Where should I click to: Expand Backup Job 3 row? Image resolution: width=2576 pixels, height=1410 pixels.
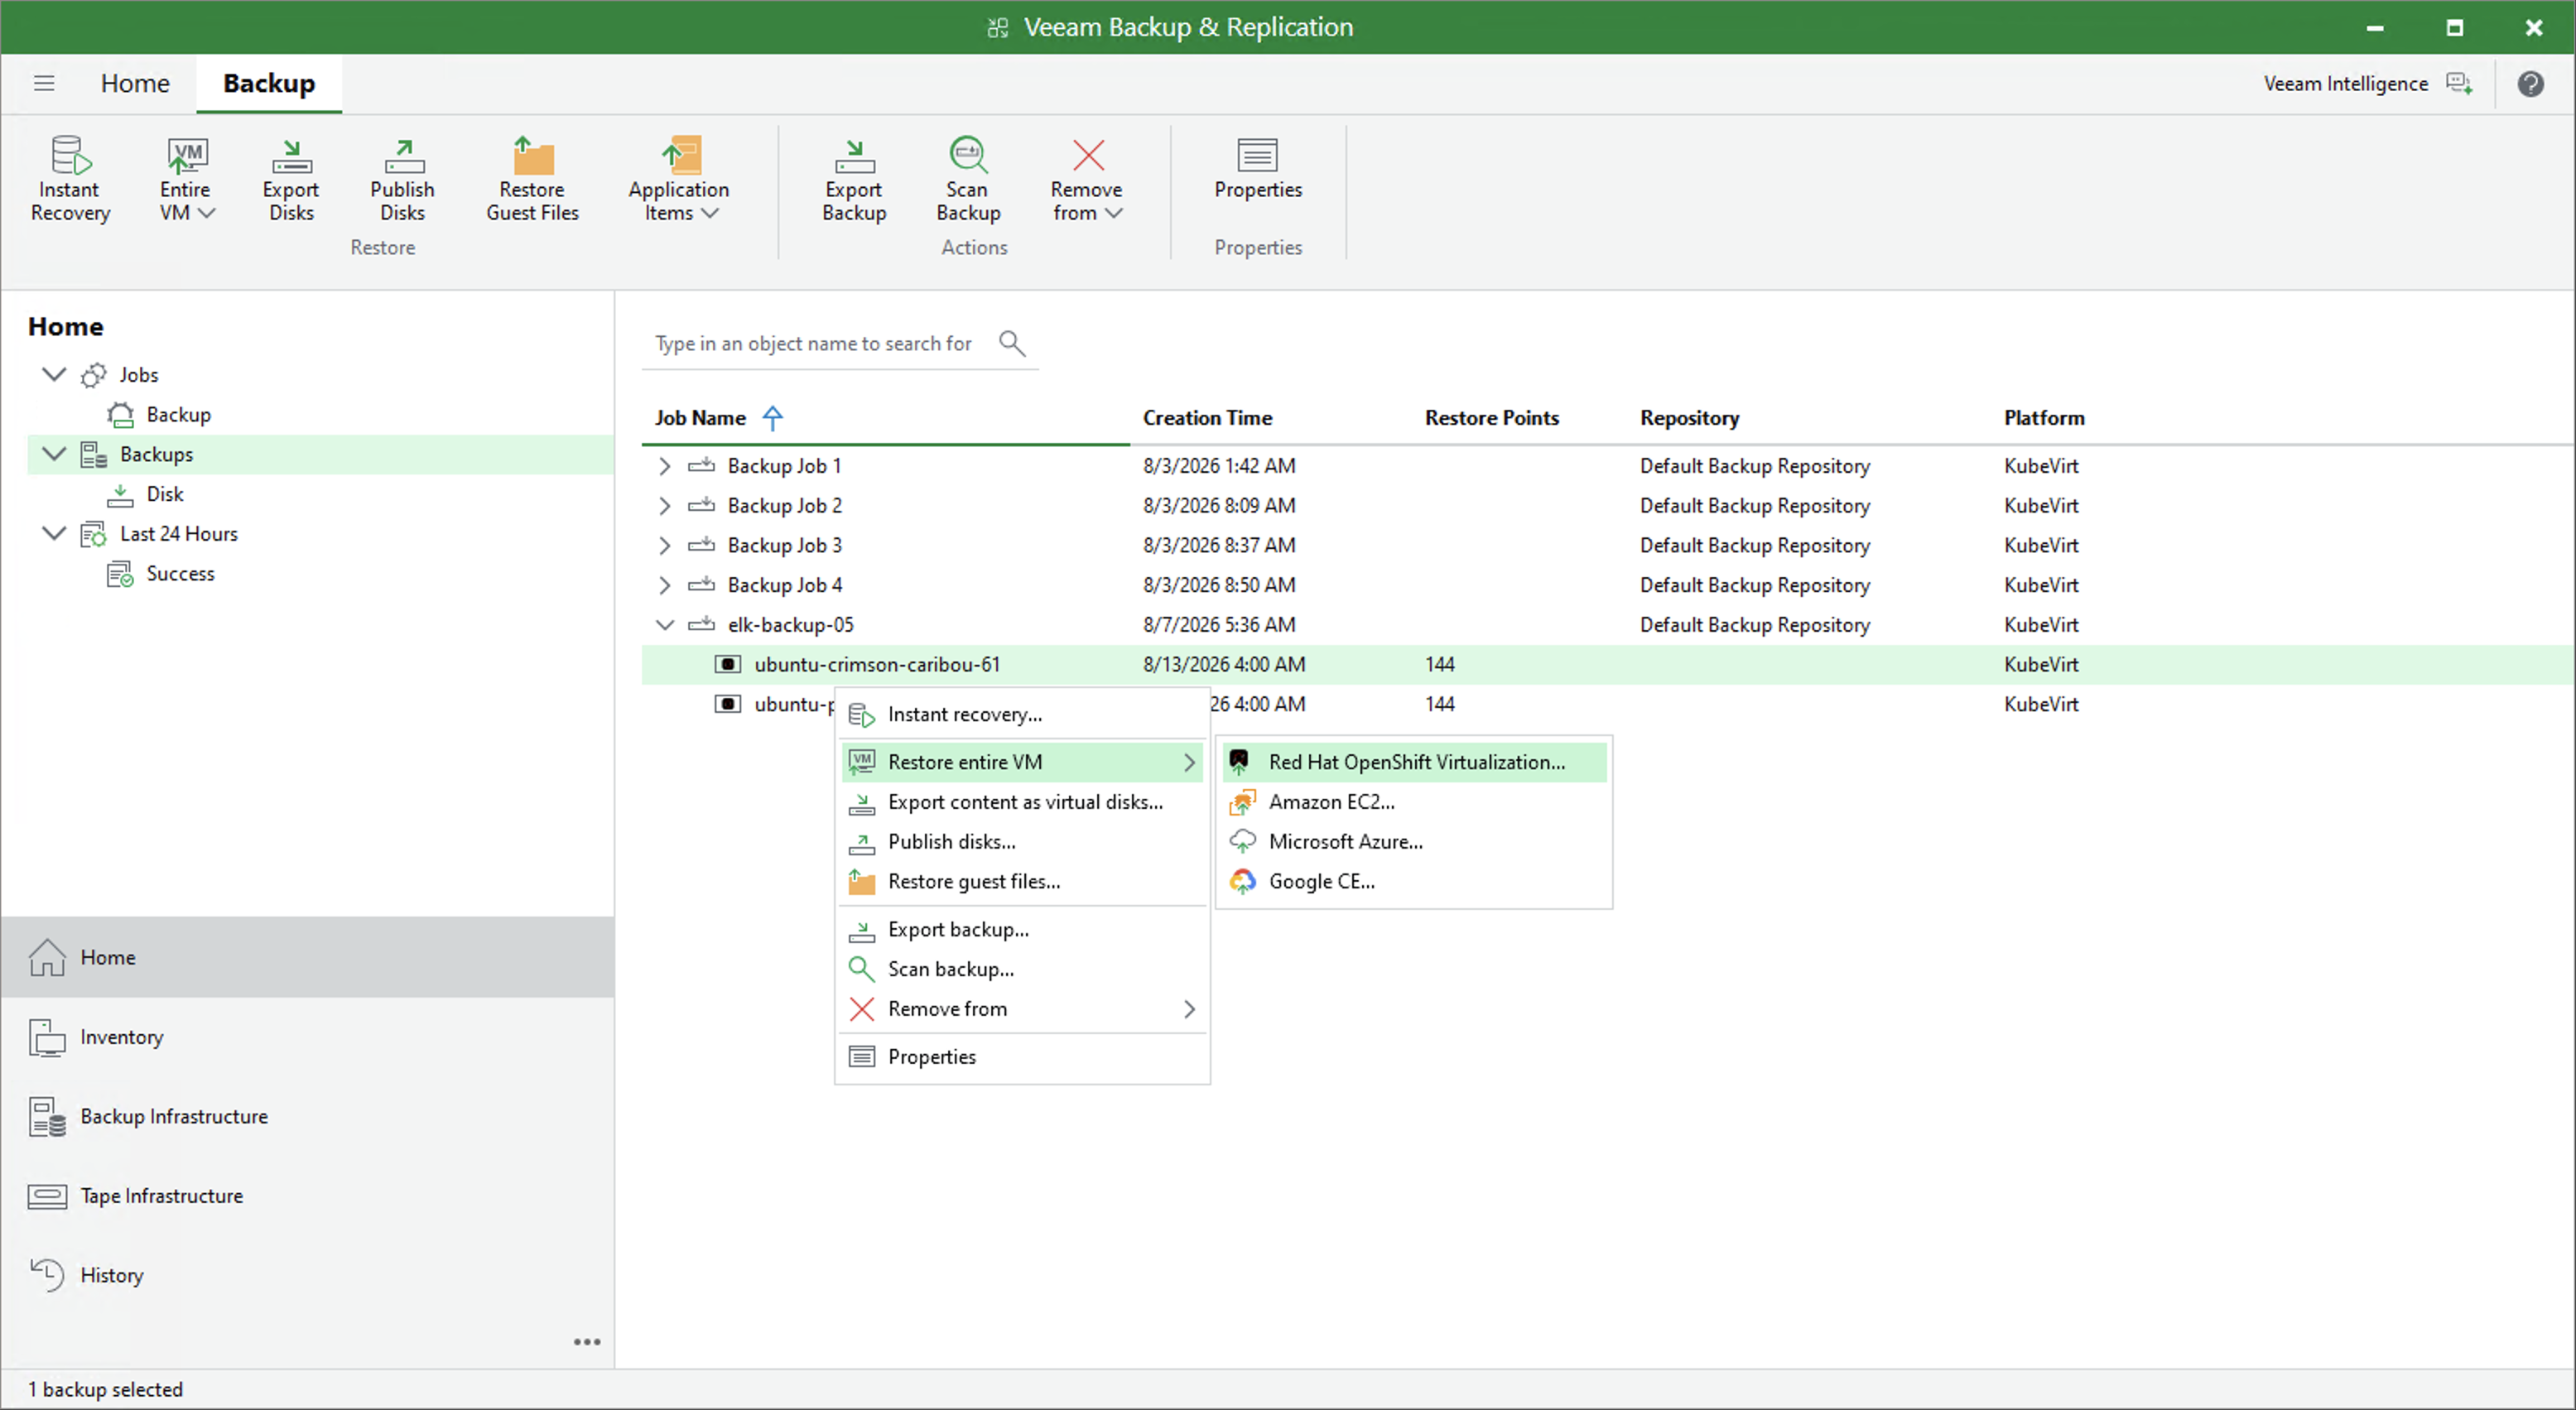(x=665, y=545)
